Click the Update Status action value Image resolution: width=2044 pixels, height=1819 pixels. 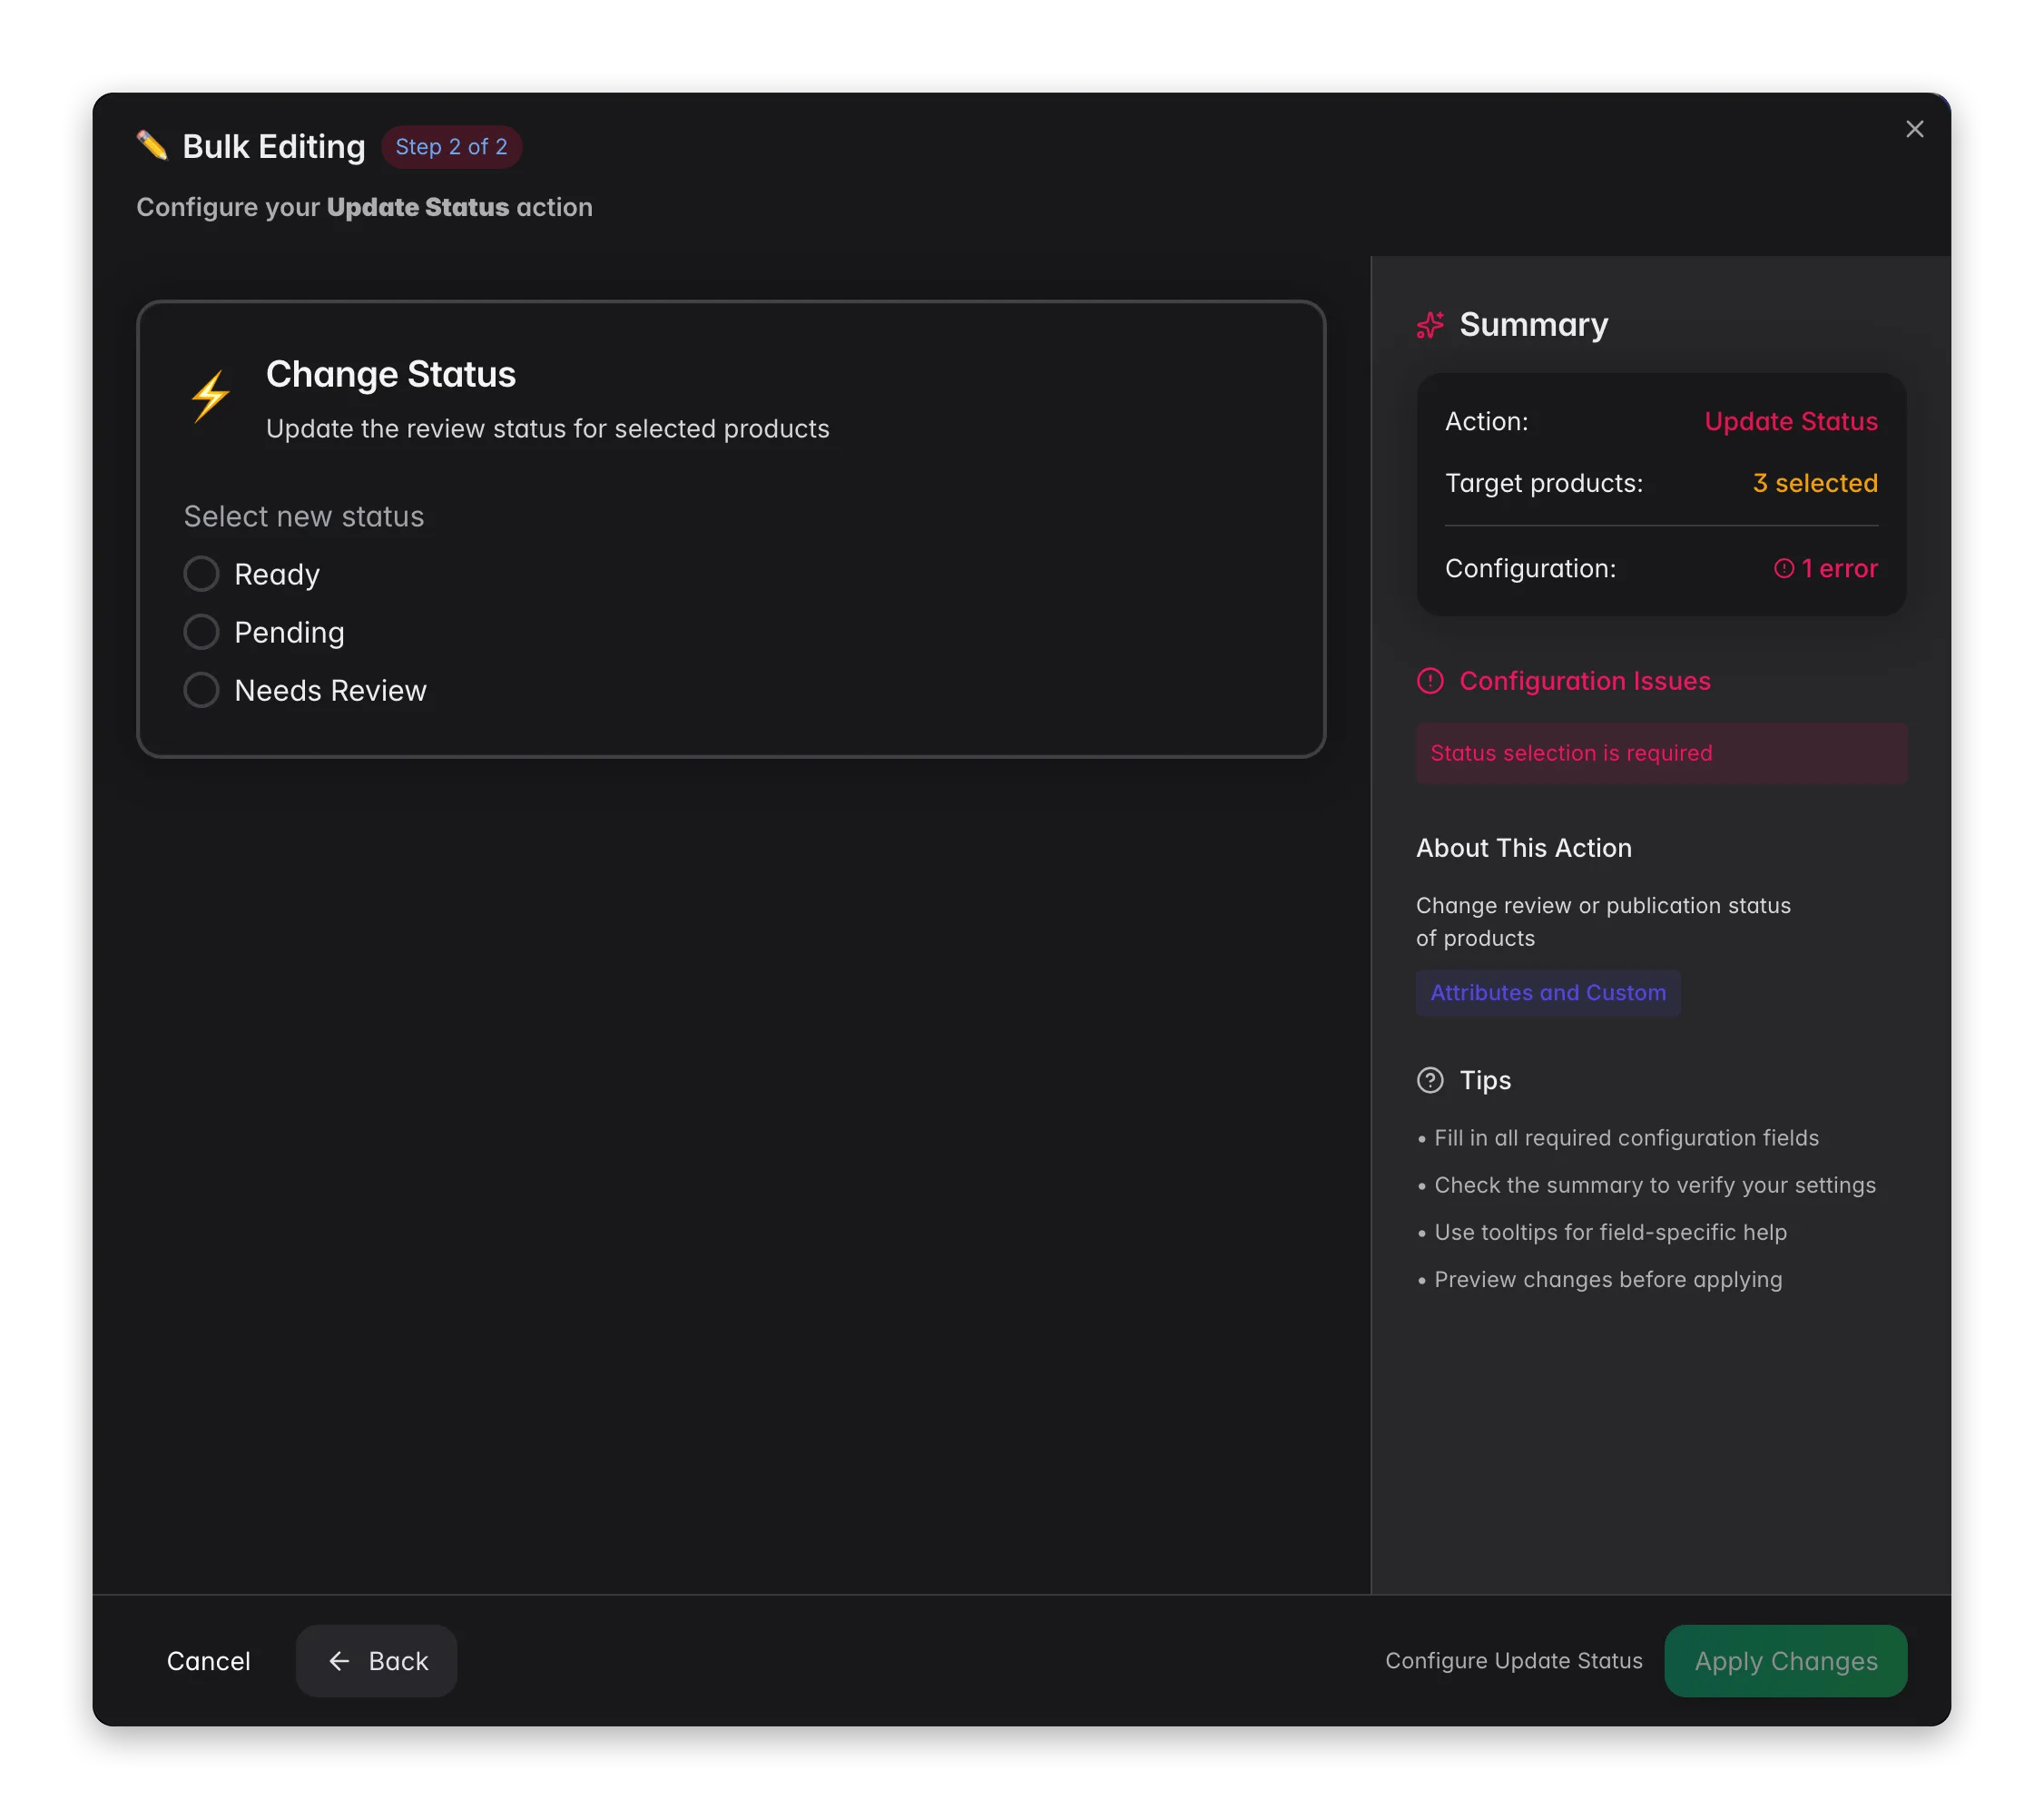click(x=1791, y=422)
